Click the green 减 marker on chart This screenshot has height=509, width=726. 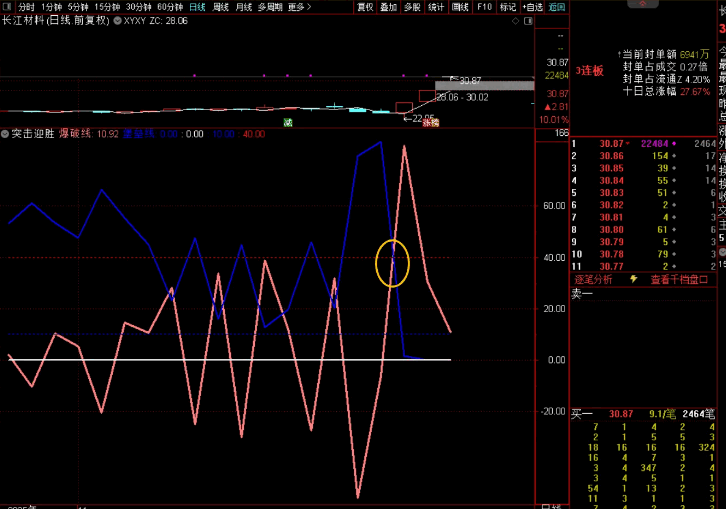pos(288,122)
